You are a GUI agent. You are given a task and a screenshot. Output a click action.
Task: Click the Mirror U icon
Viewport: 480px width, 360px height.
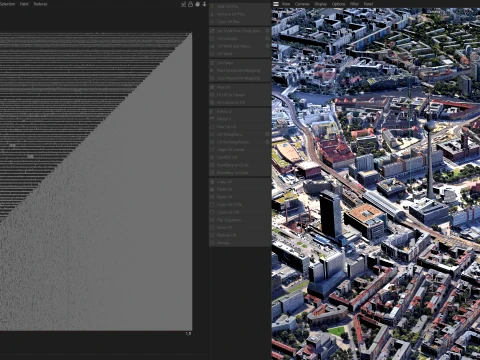[x=212, y=111]
